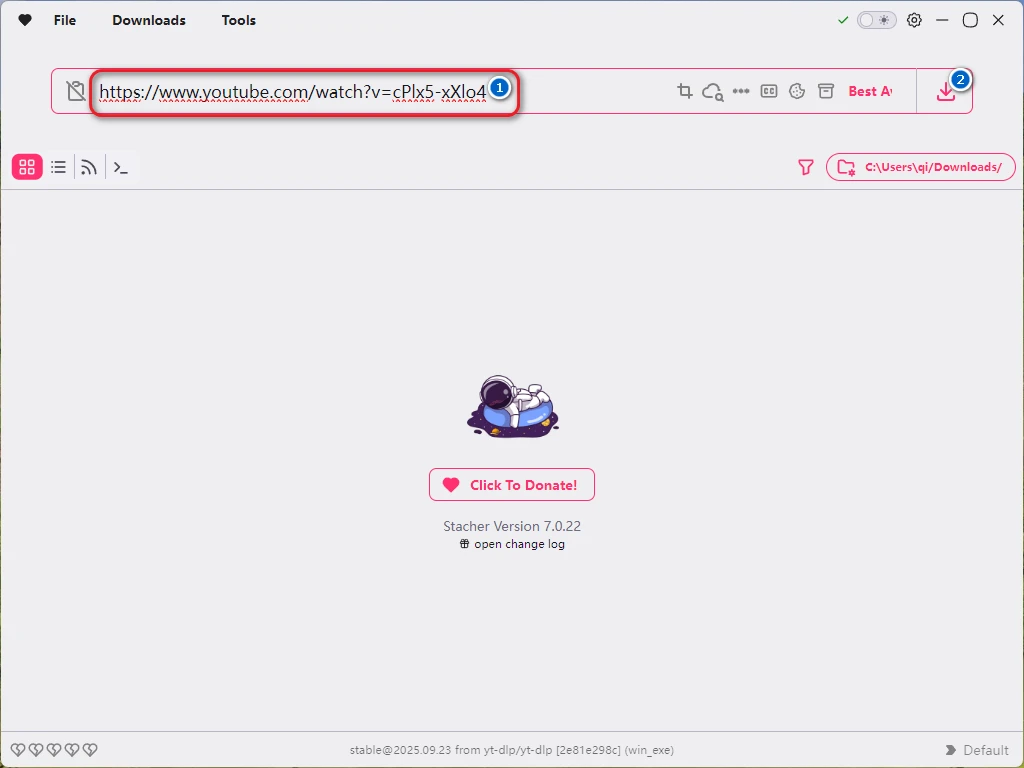Open the Downloads menu
Image resolution: width=1024 pixels, height=768 pixels.
(149, 20)
